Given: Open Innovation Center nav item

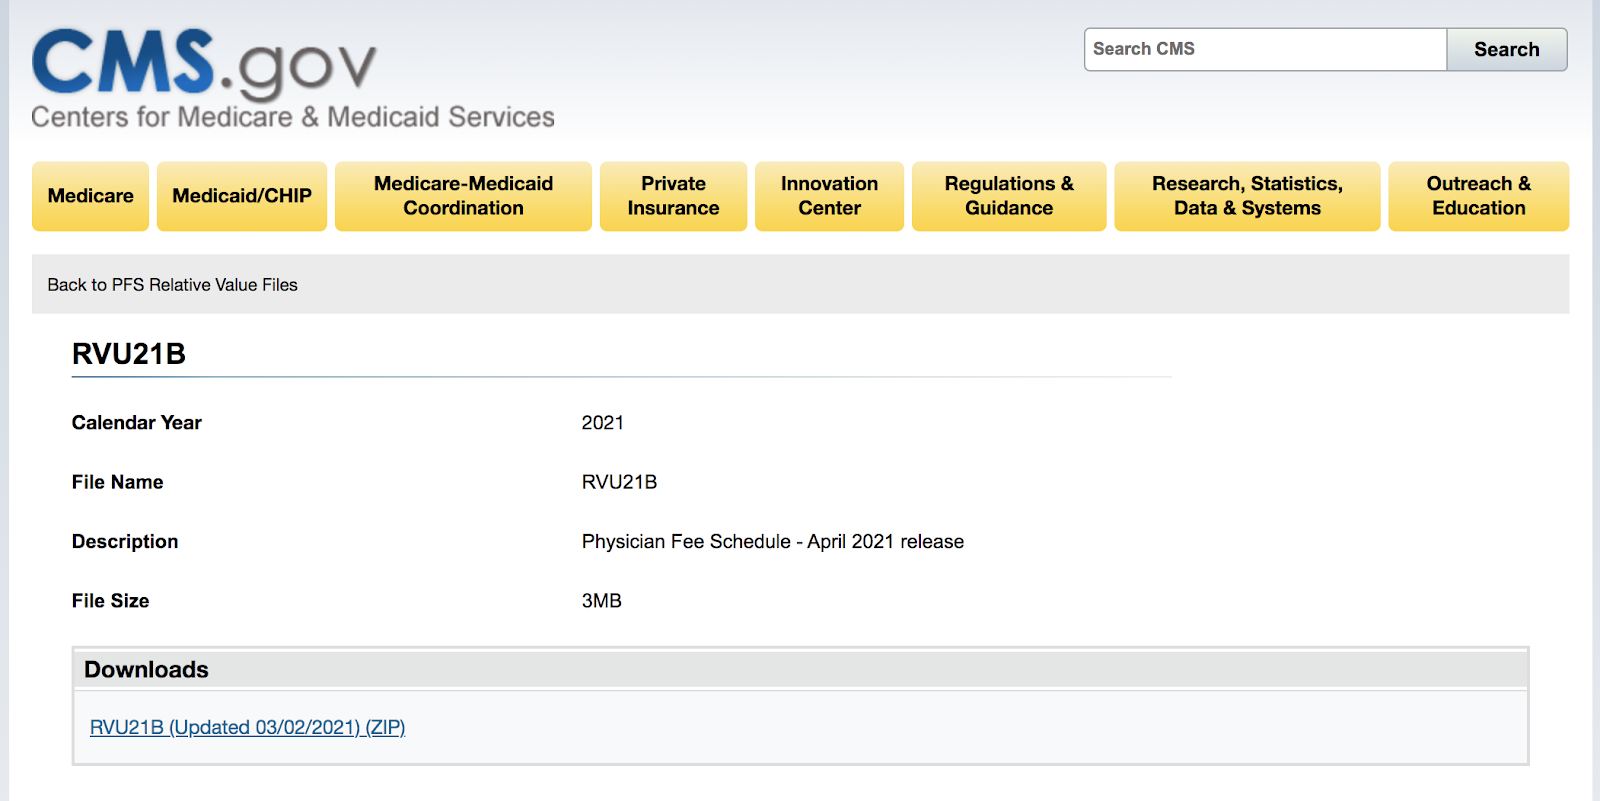Looking at the screenshot, I should coord(829,196).
